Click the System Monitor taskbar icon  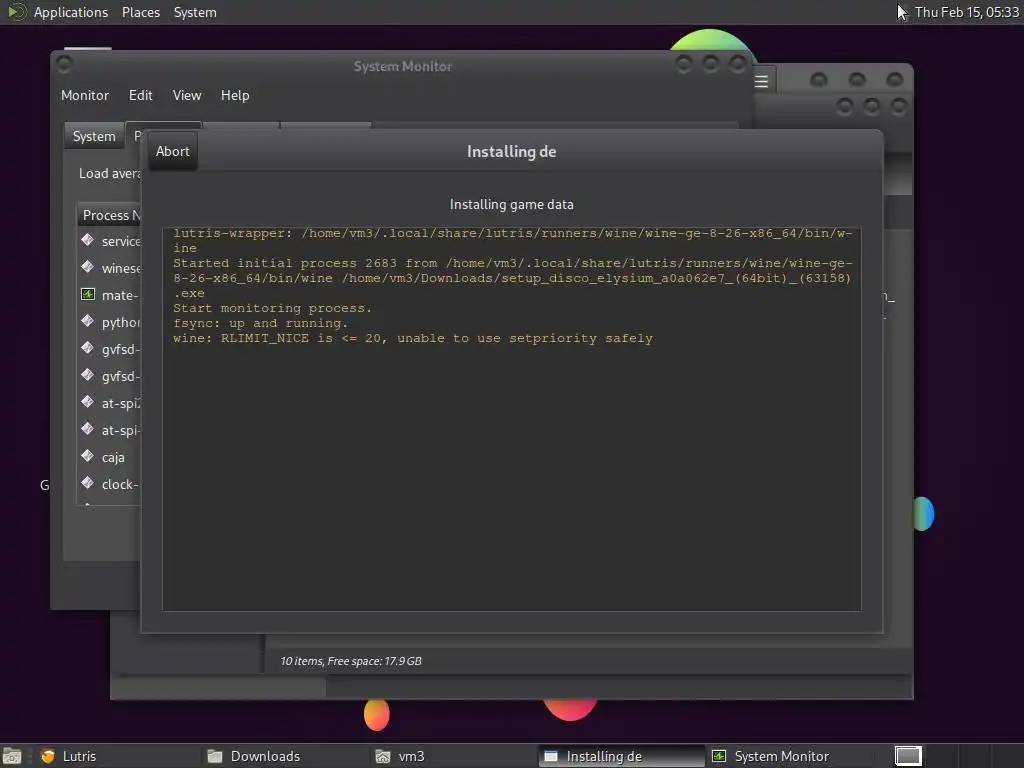click(x=719, y=756)
